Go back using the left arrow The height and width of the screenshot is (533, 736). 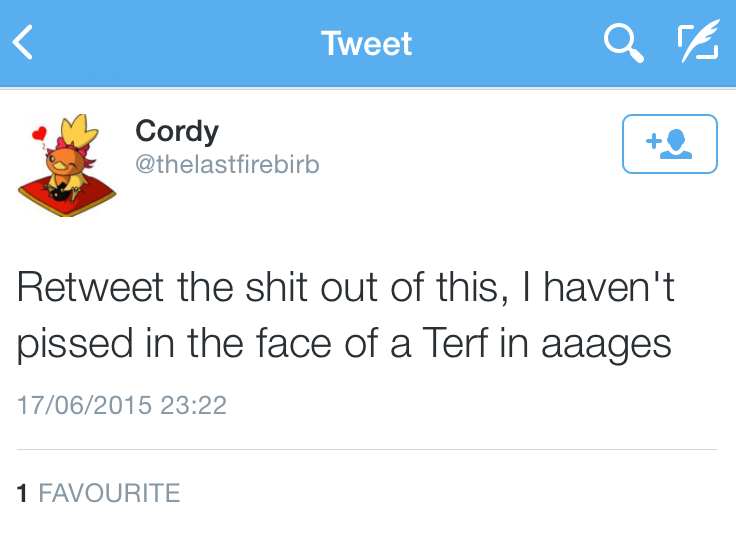pyautogui.click(x=24, y=43)
